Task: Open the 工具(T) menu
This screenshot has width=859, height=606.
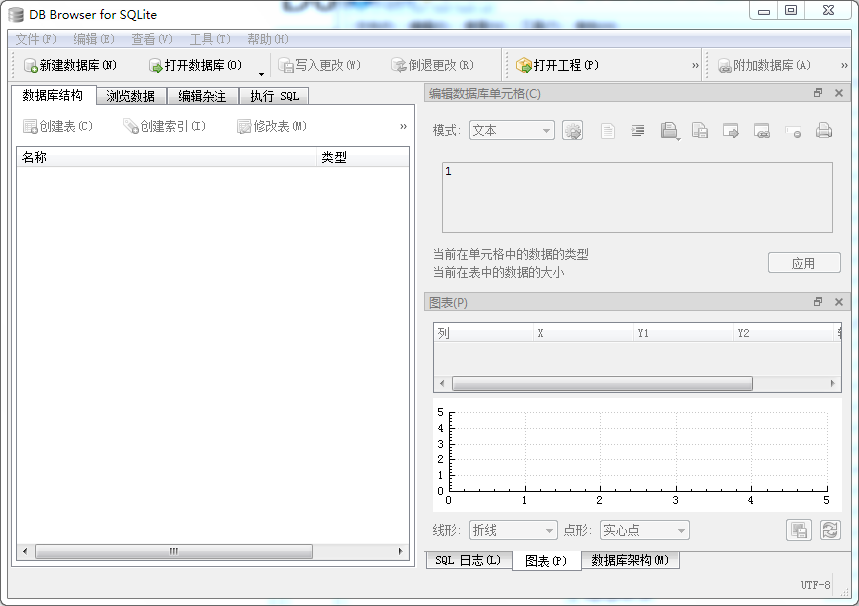Action: [x=210, y=39]
